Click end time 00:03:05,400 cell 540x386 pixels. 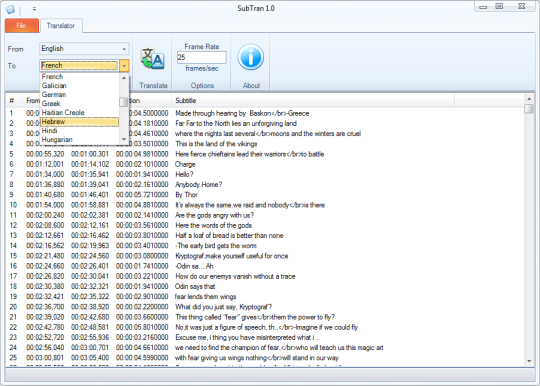(x=90, y=358)
